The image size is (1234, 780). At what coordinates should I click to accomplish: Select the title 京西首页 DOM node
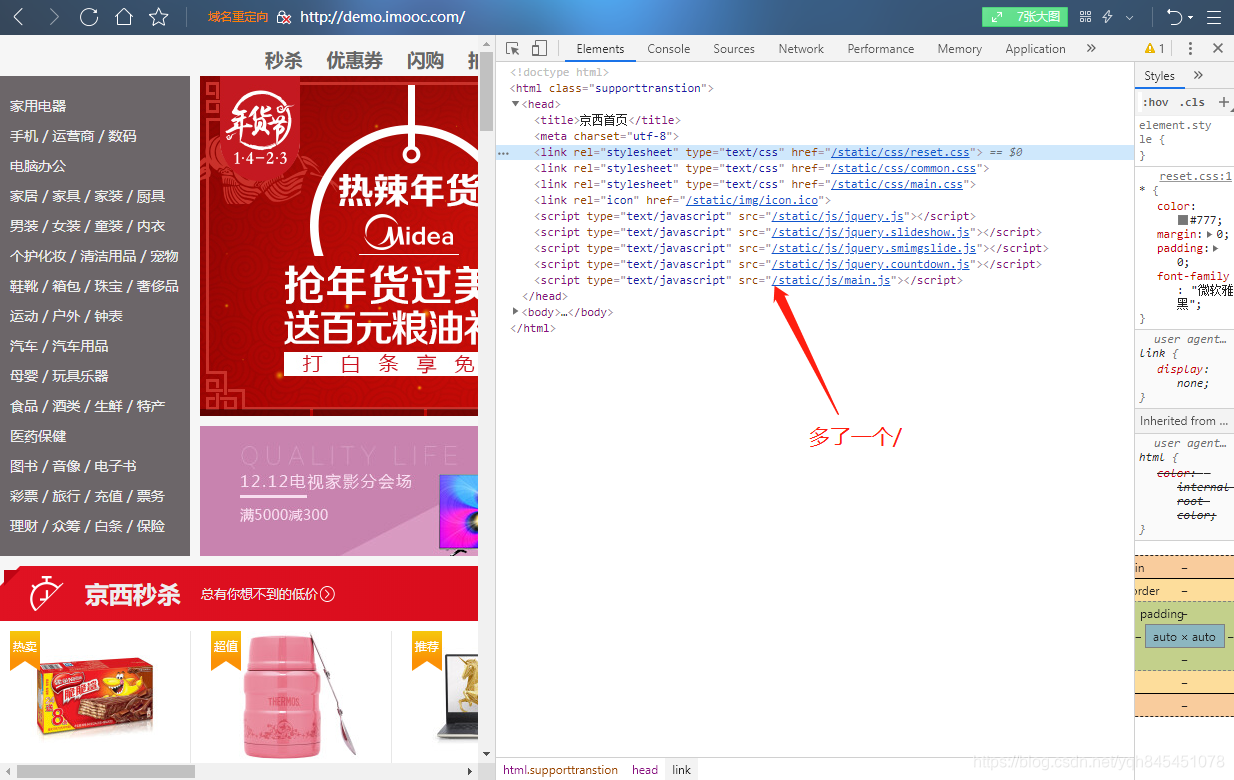coord(607,120)
